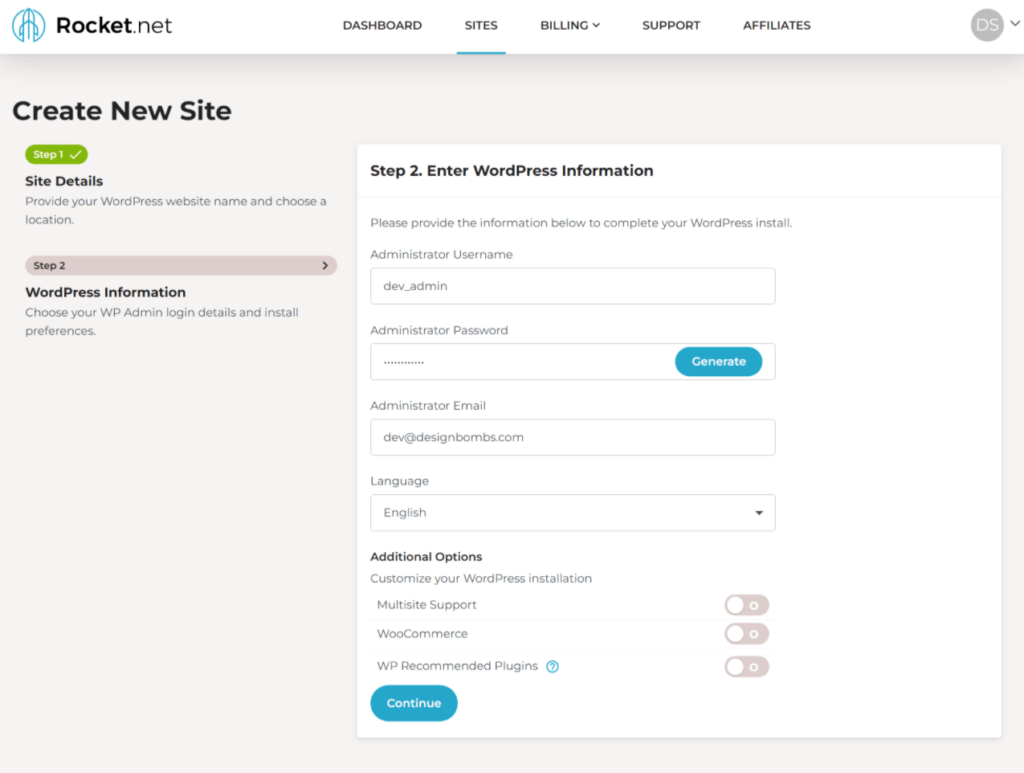The height and width of the screenshot is (773, 1024).
Task: Click the WordPress Information step heading
Action: click(x=106, y=292)
